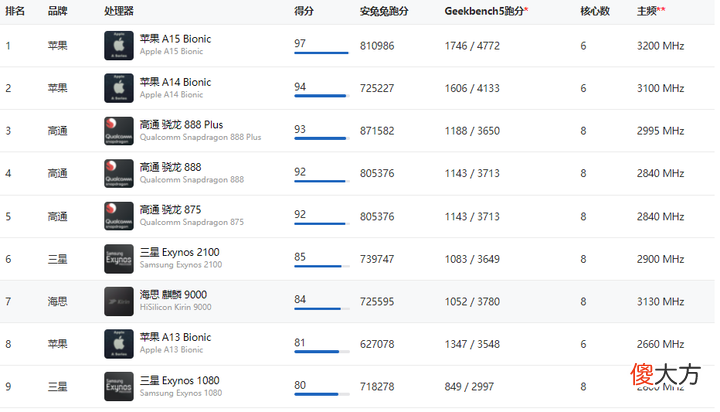Click the frequency value 2660 MHz
This screenshot has width=720, height=412.
[x=660, y=344]
